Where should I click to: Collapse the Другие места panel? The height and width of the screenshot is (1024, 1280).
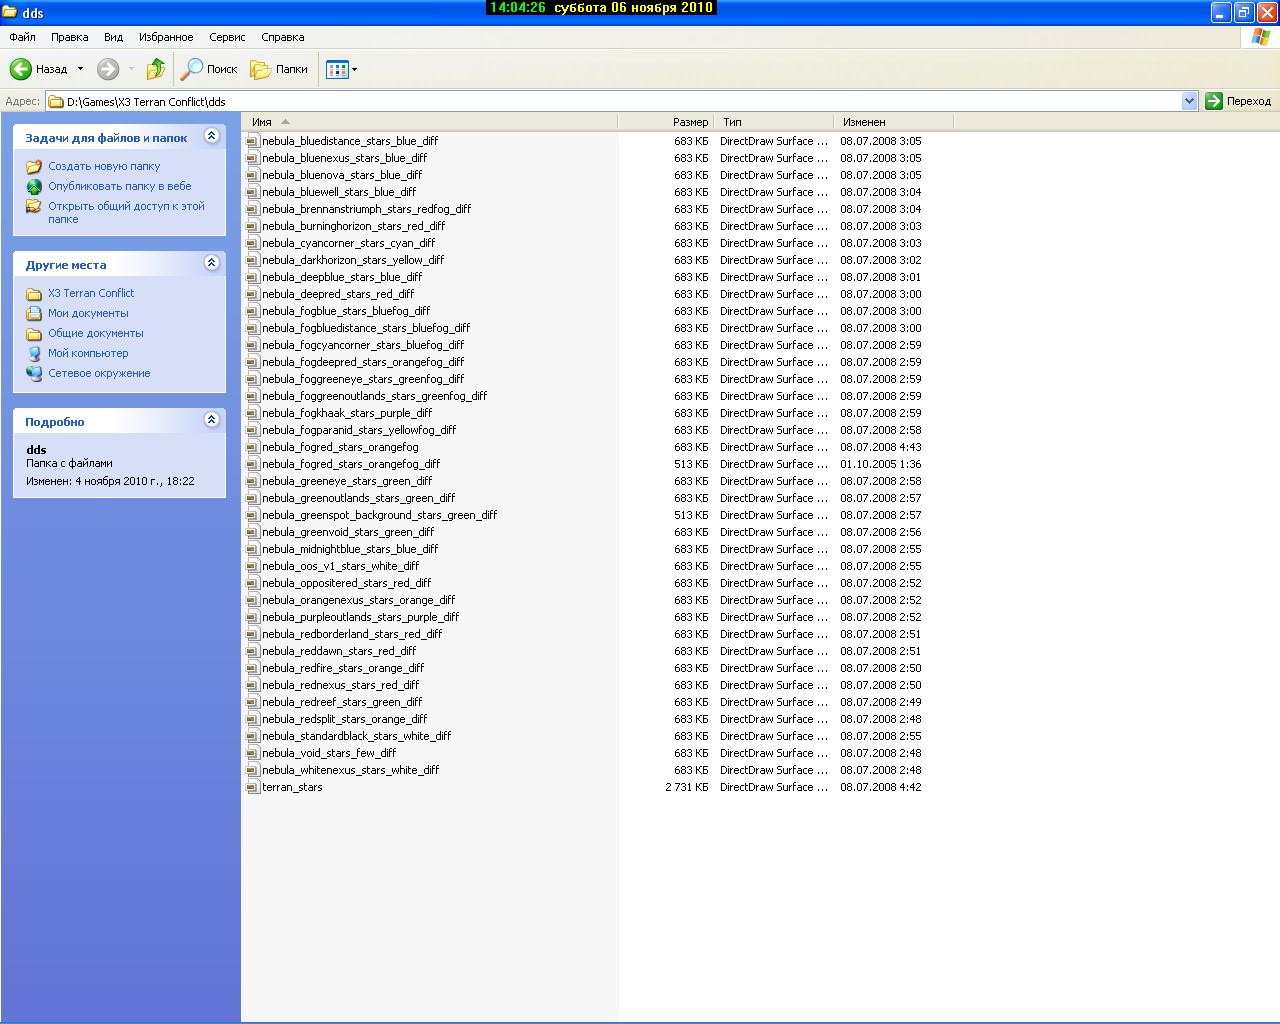pos(211,263)
